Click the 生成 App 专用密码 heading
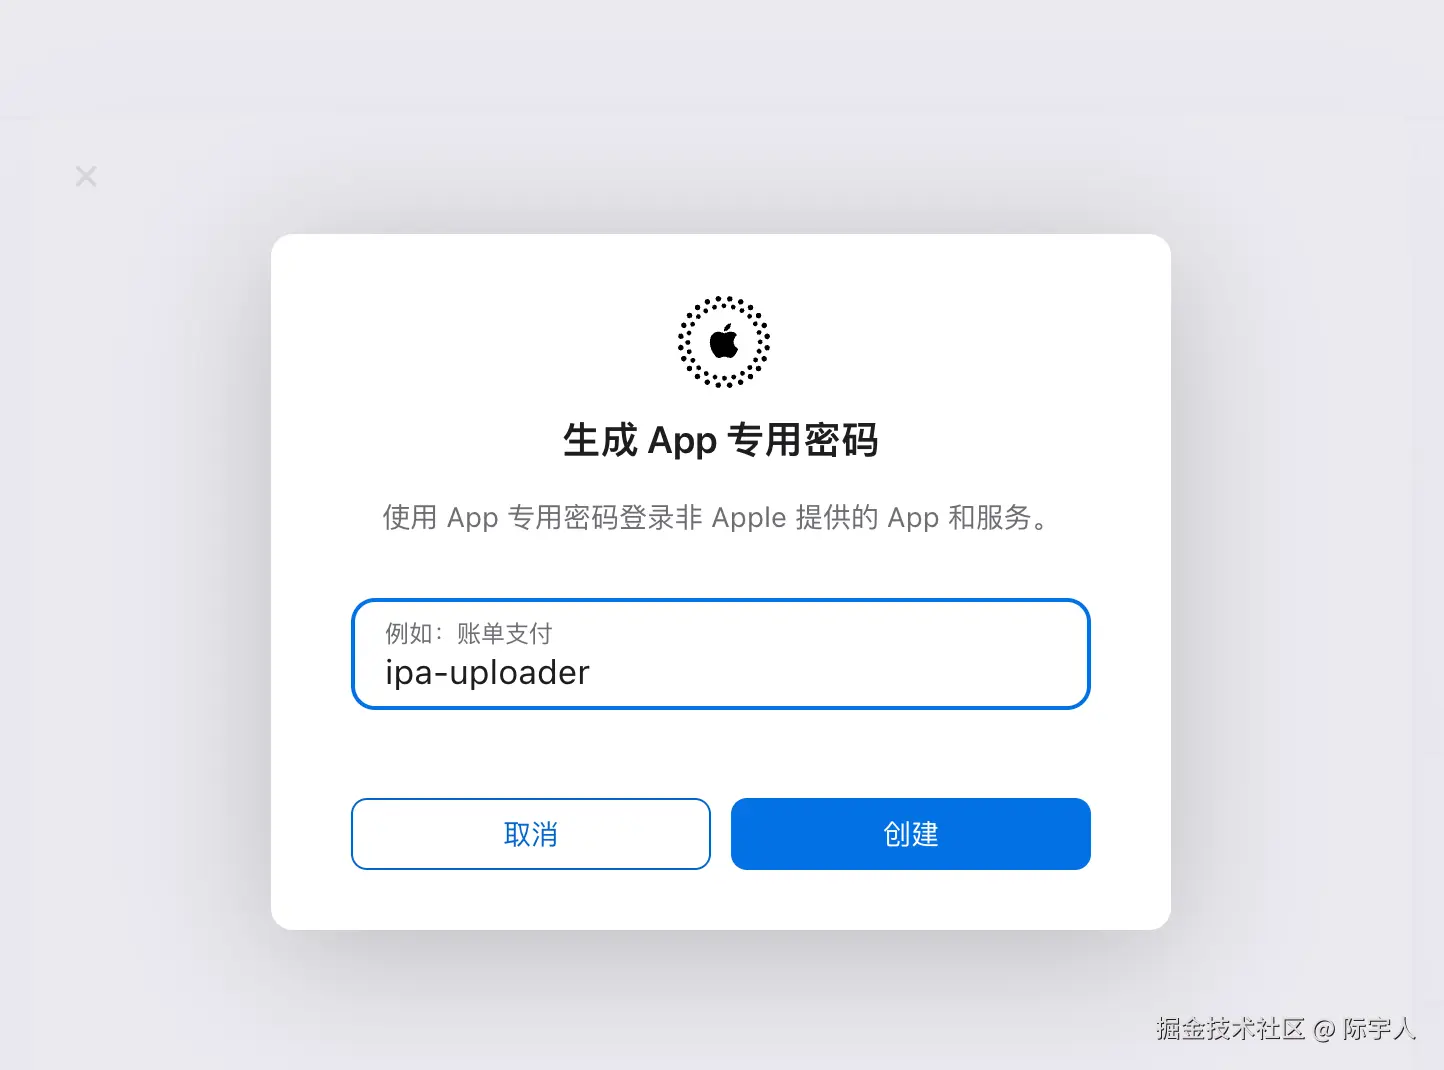Image resolution: width=1444 pixels, height=1070 pixels. (x=721, y=440)
